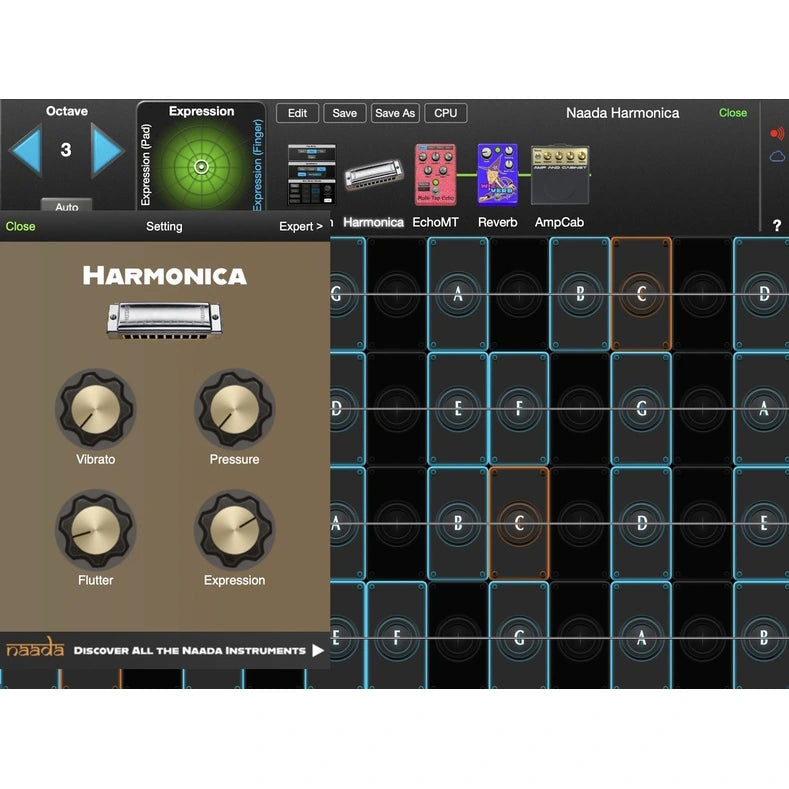Play the A pad in bottom row

(642, 637)
